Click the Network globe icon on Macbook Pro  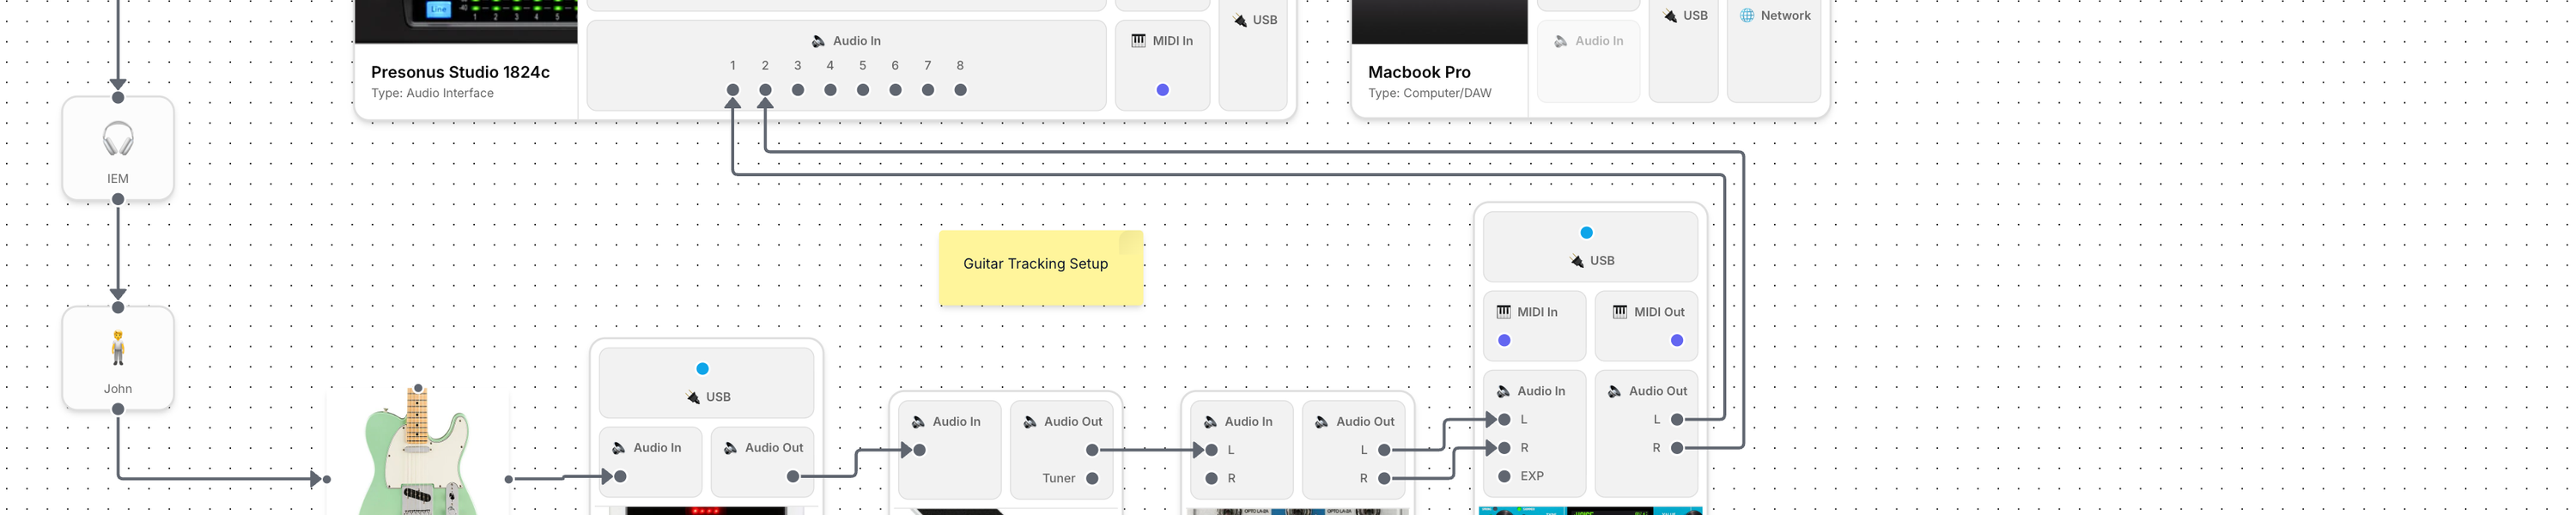point(1746,16)
